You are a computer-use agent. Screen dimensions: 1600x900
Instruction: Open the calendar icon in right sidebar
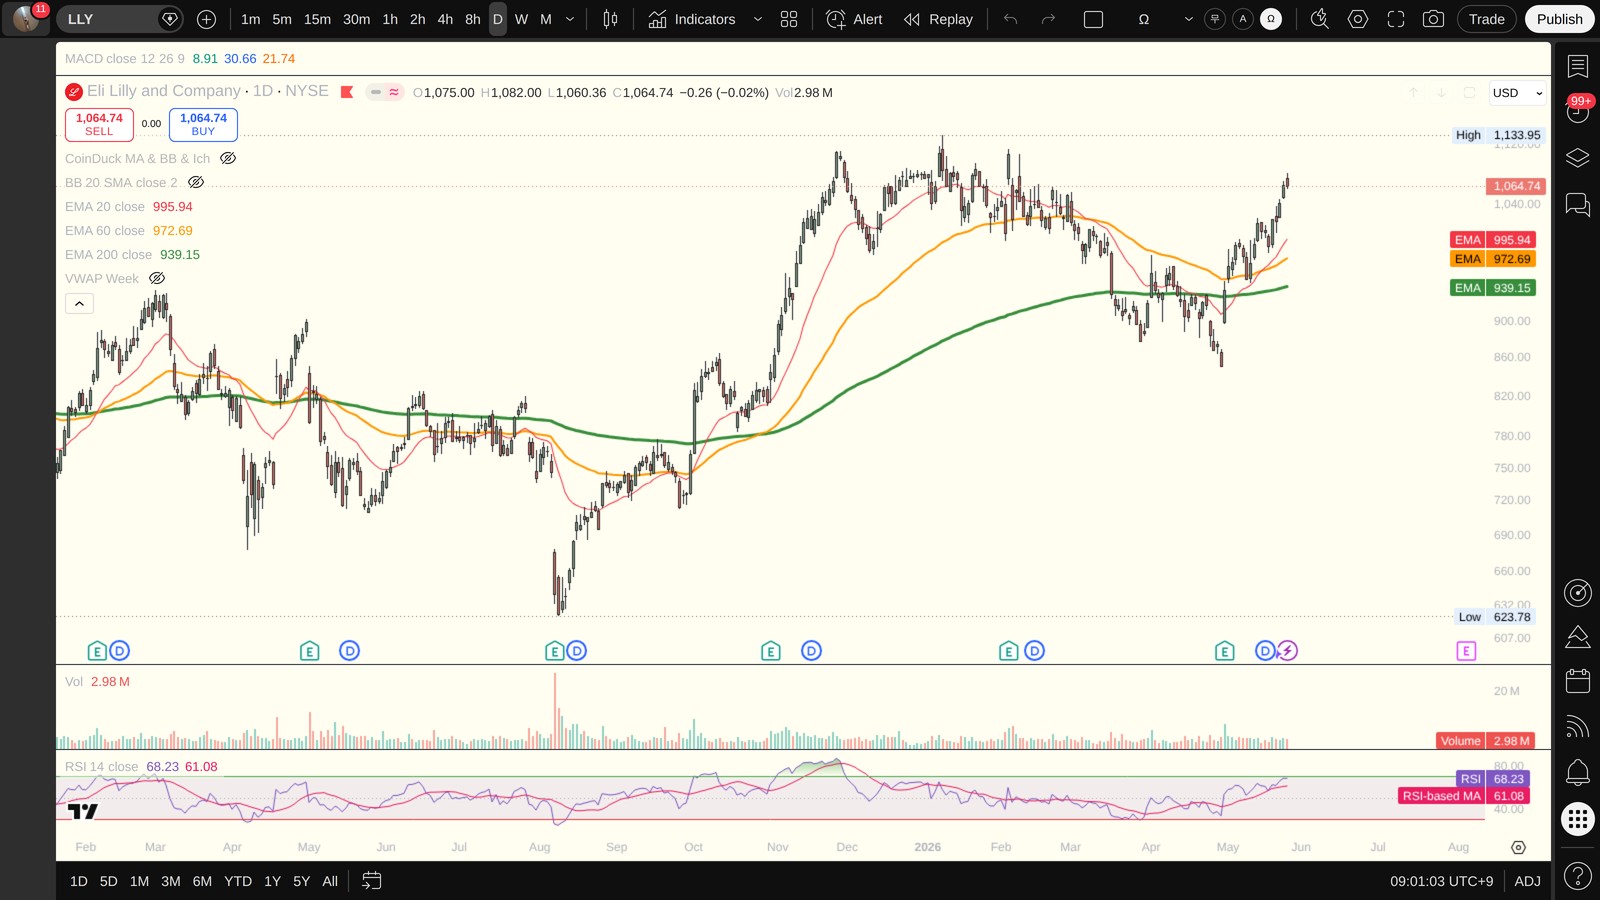(1577, 681)
